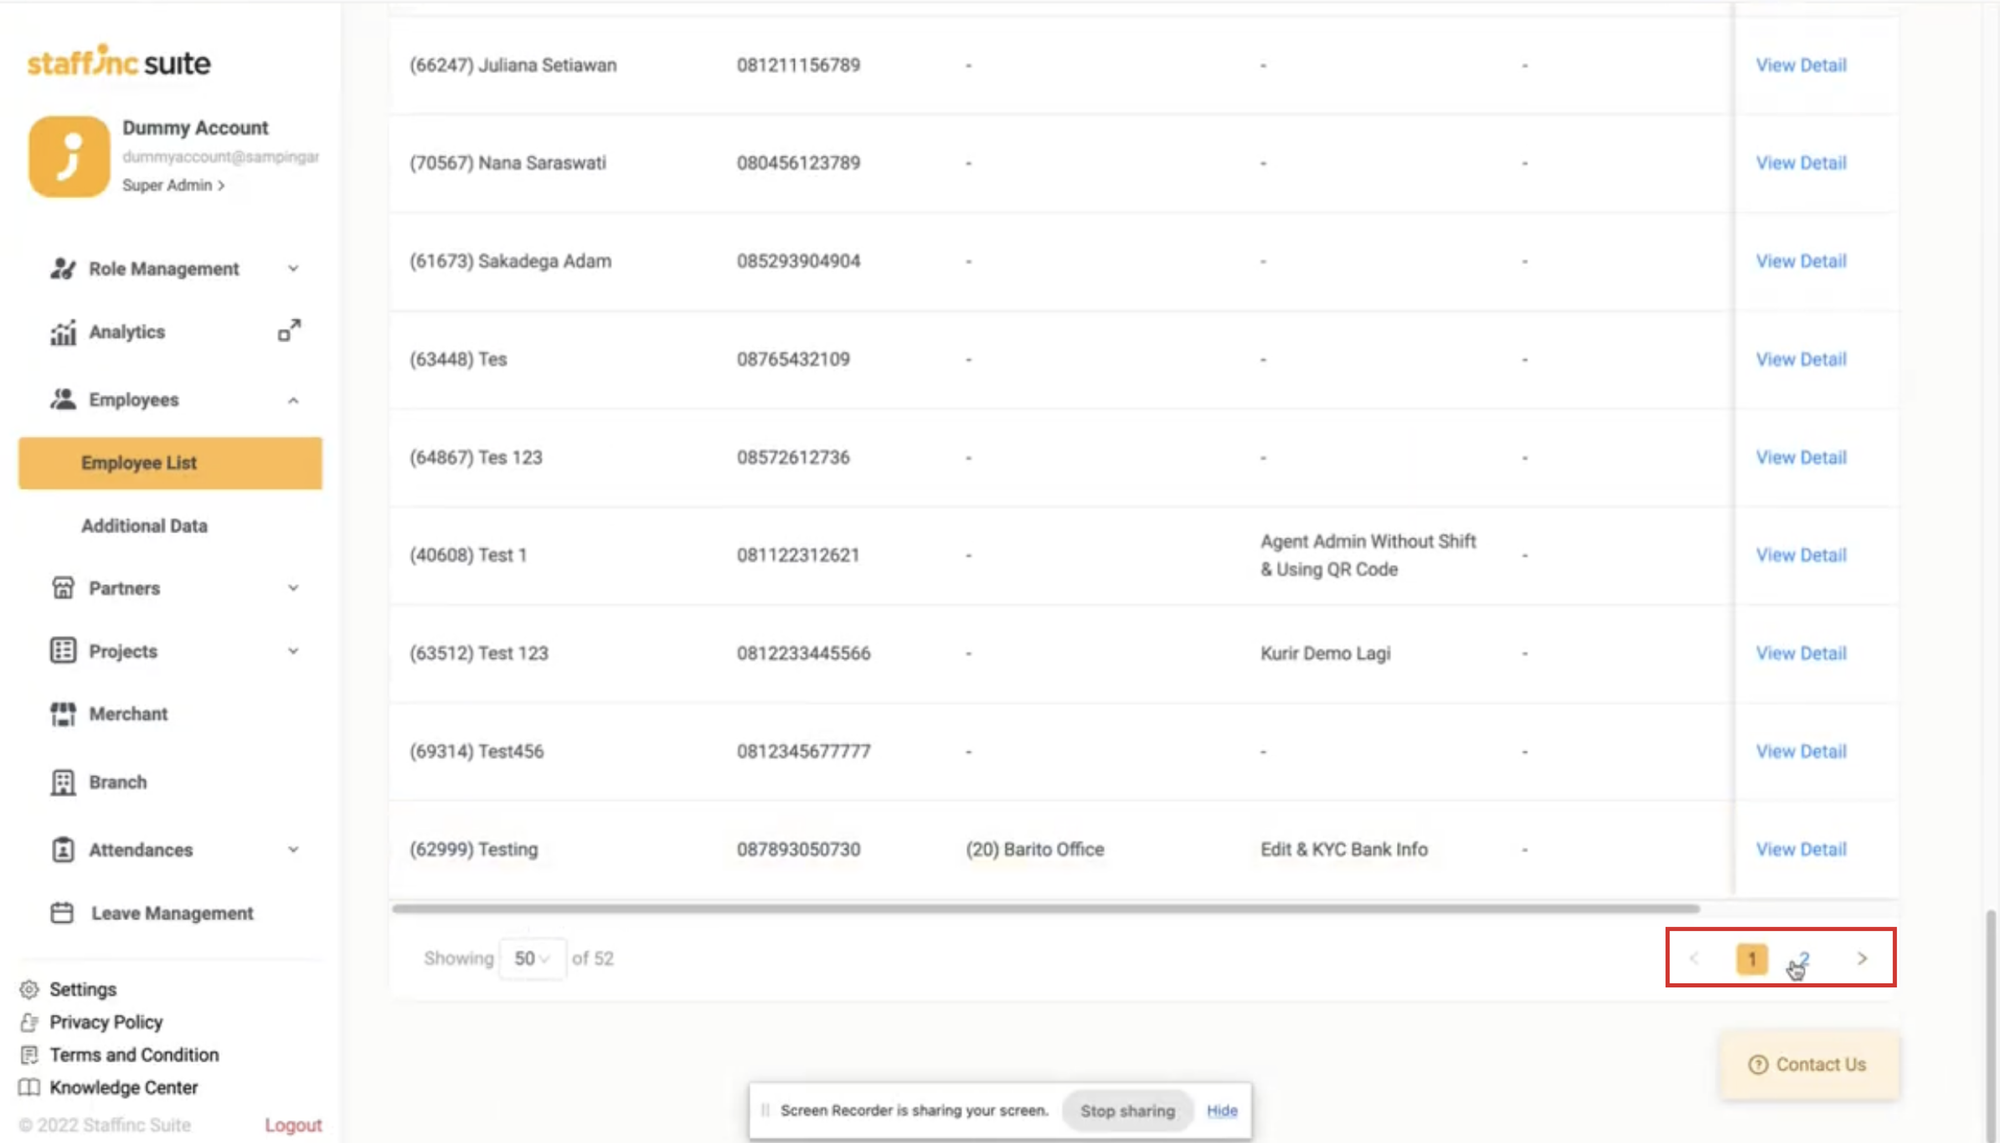Click the horizontal table scrollbar

[x=1045, y=908]
